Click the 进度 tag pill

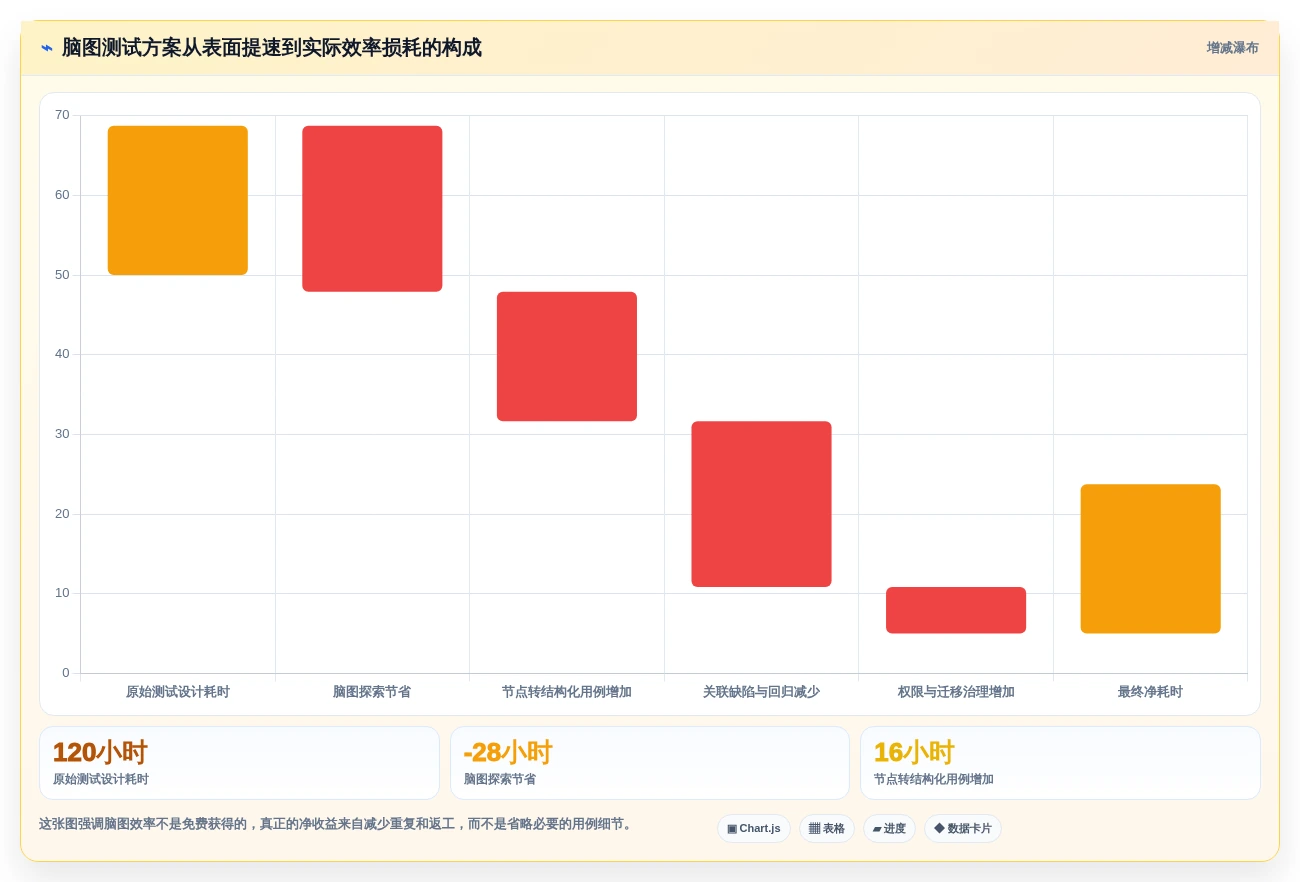click(889, 828)
